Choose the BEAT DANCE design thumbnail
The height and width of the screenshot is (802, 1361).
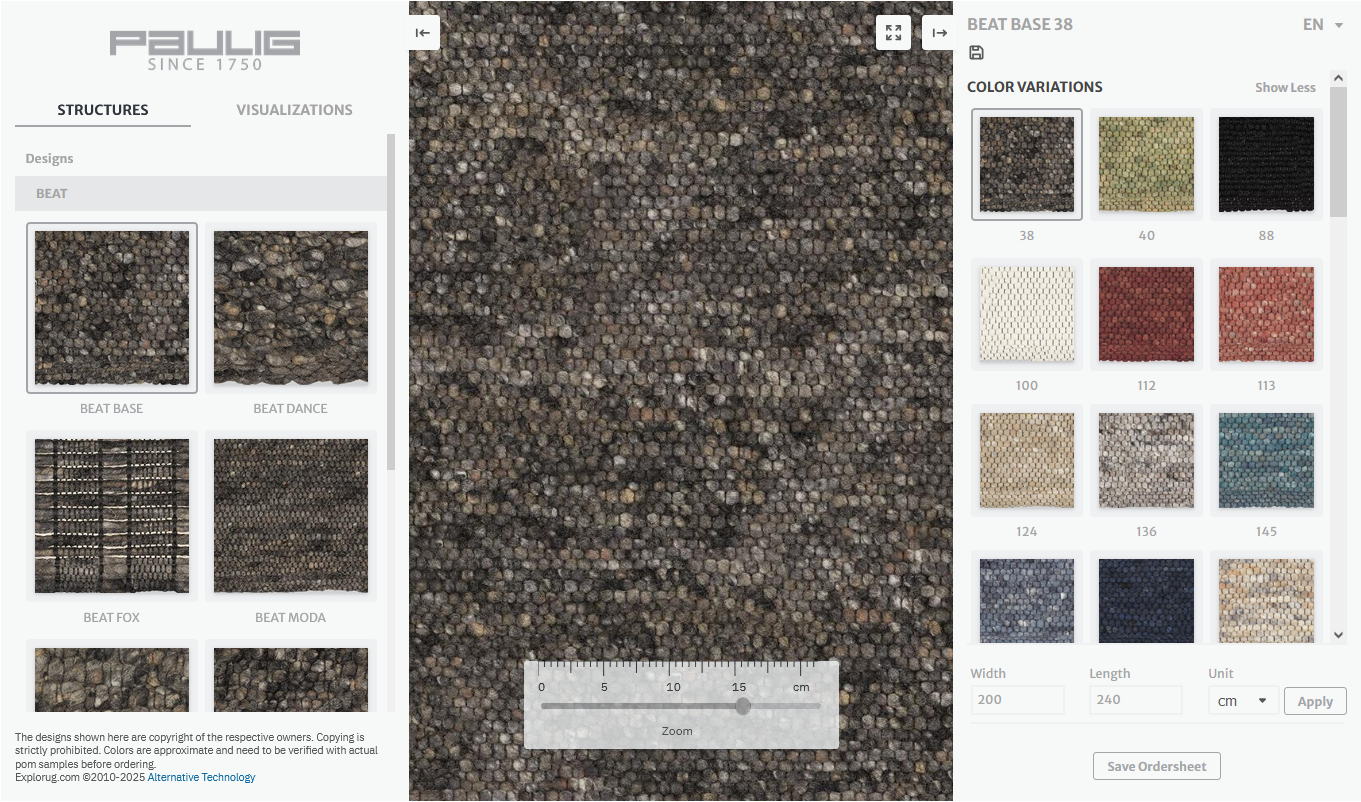pos(291,308)
